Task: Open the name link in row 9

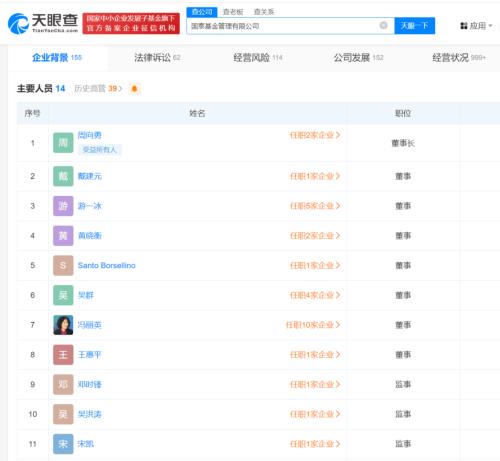Action: coord(90,384)
